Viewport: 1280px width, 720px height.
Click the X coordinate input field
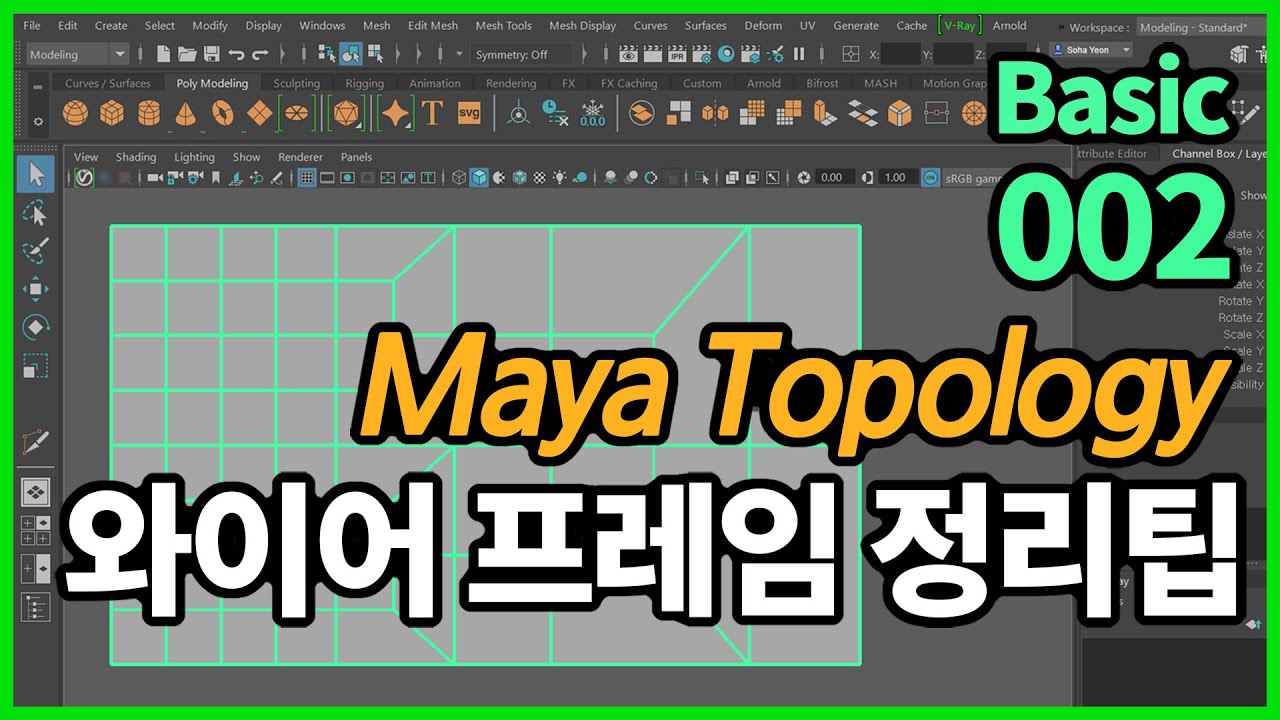point(901,54)
